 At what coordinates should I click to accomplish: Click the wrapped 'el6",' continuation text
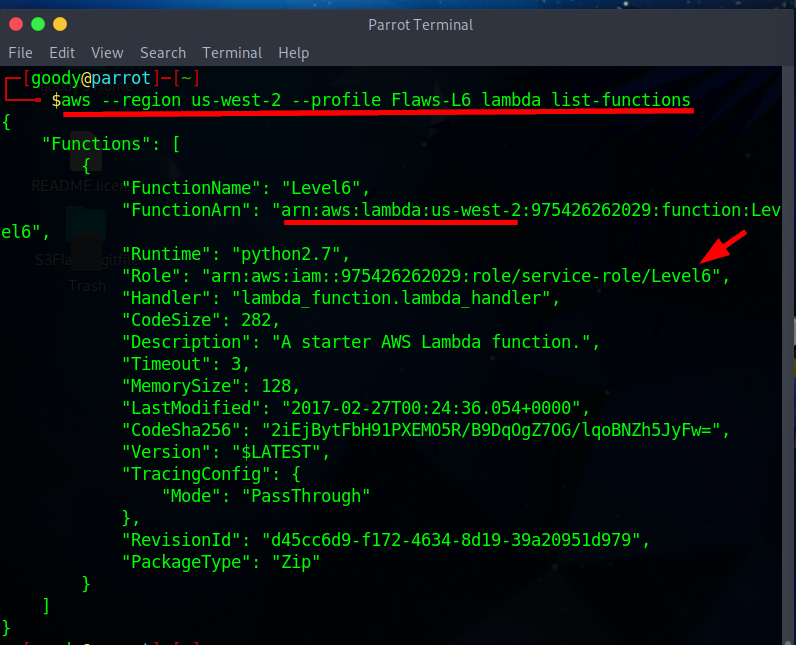coord(25,232)
